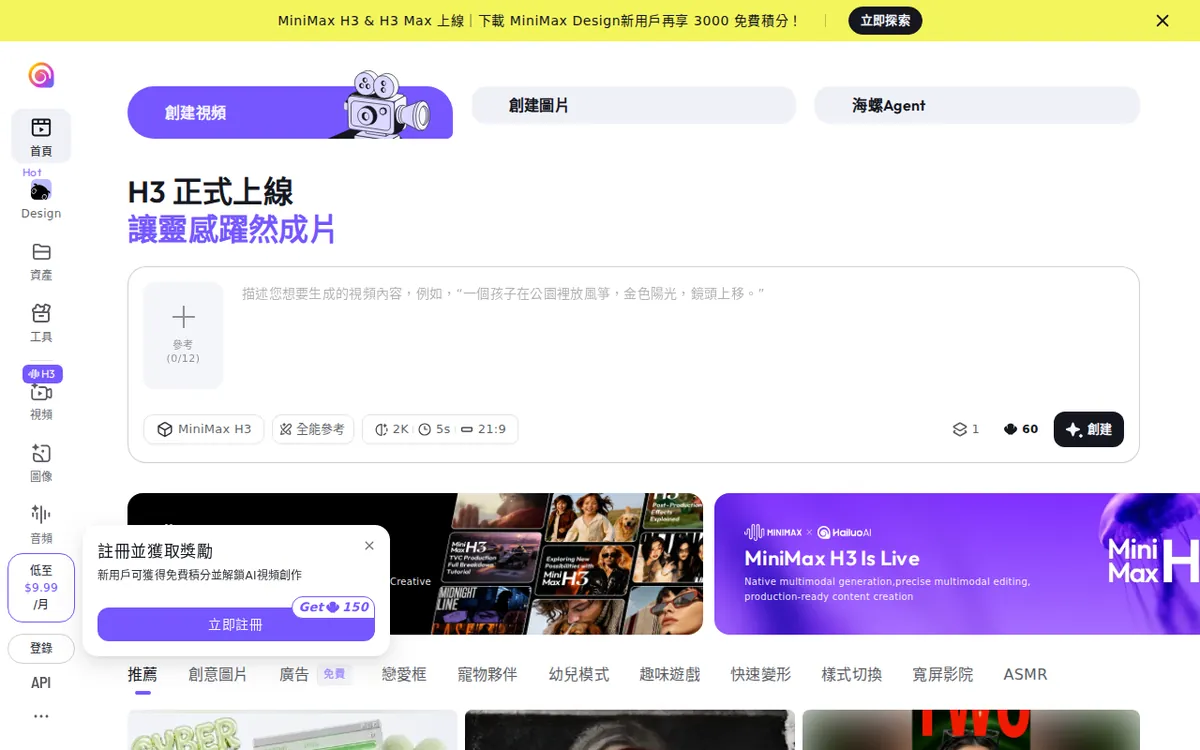Open the 2K 5s 21:9 settings selector

pyautogui.click(x=440, y=429)
